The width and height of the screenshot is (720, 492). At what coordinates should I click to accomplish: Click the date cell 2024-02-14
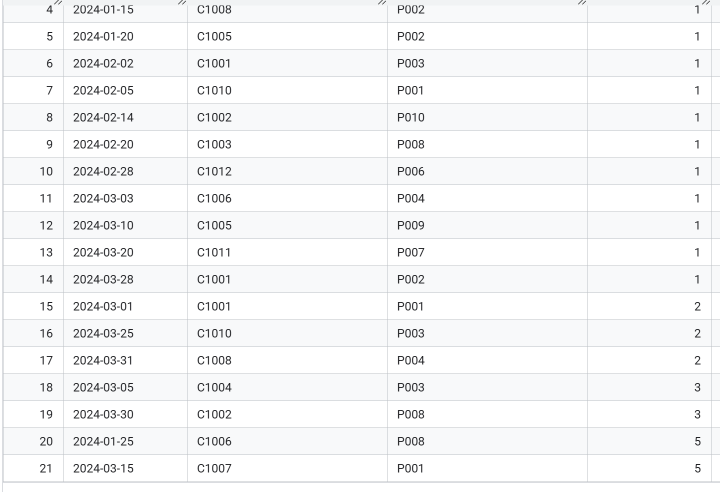coord(102,117)
